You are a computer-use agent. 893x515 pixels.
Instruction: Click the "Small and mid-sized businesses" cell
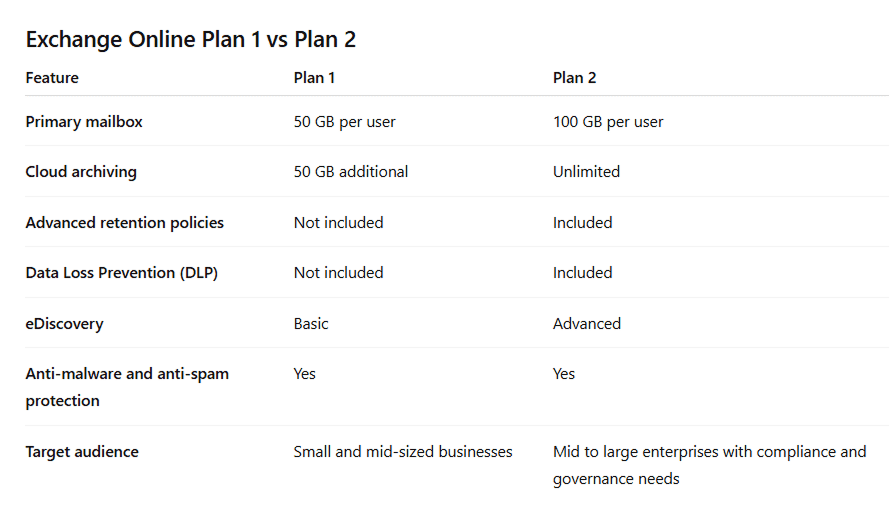coord(403,452)
